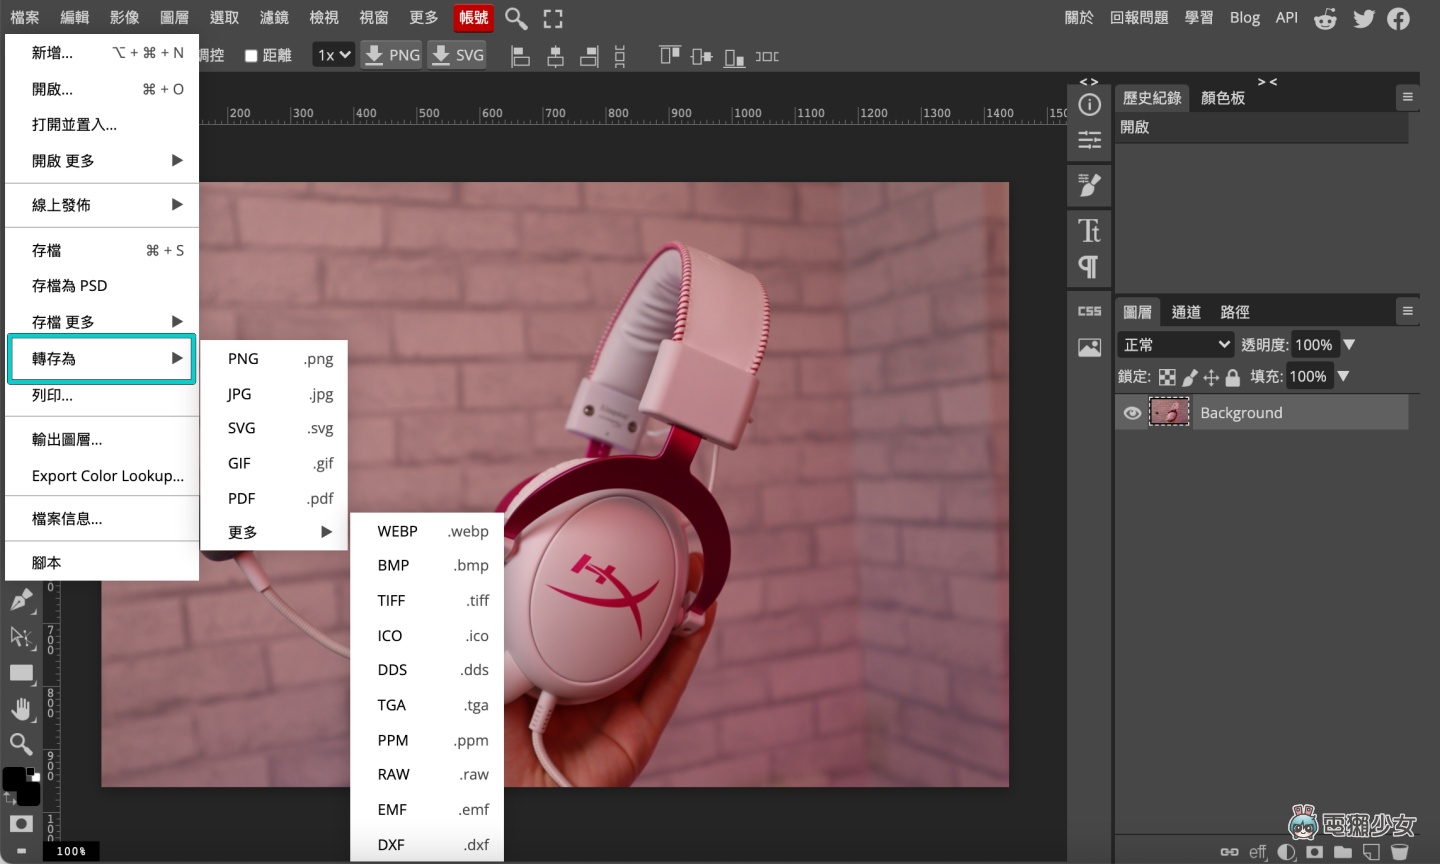The height and width of the screenshot is (864, 1440).
Task: Expand the 透明度 opacity slider arrow
Action: tap(1349, 345)
